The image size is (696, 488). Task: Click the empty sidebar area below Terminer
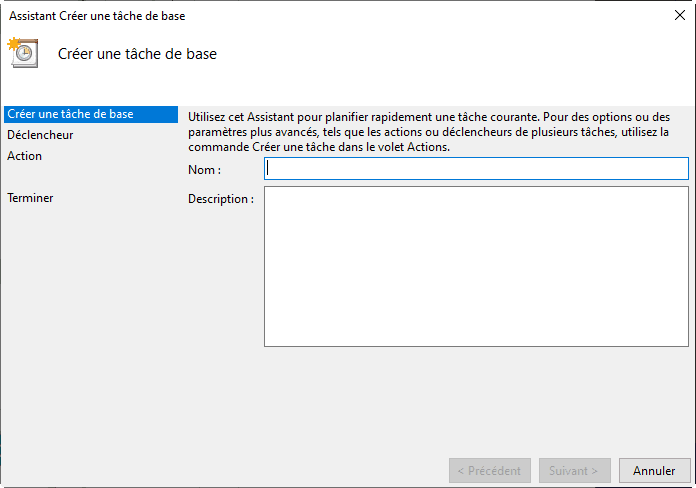[80, 320]
